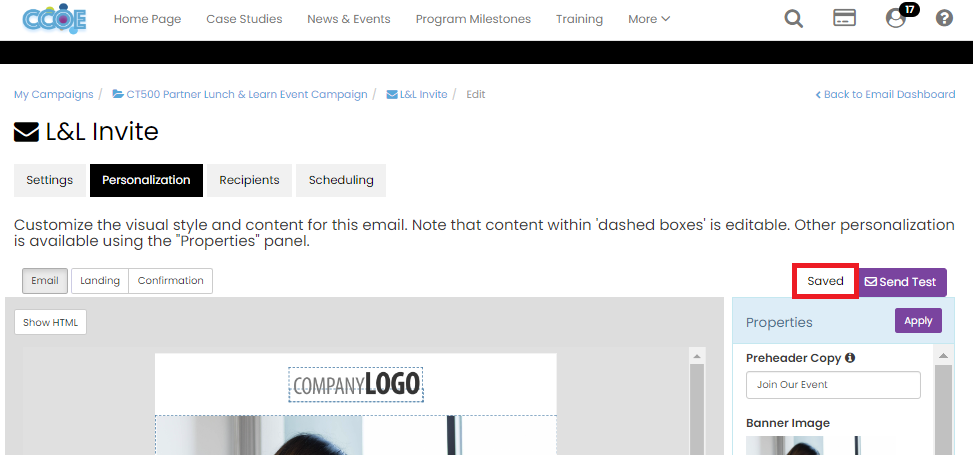Go to Home Page
973x455 pixels.
[x=147, y=19]
